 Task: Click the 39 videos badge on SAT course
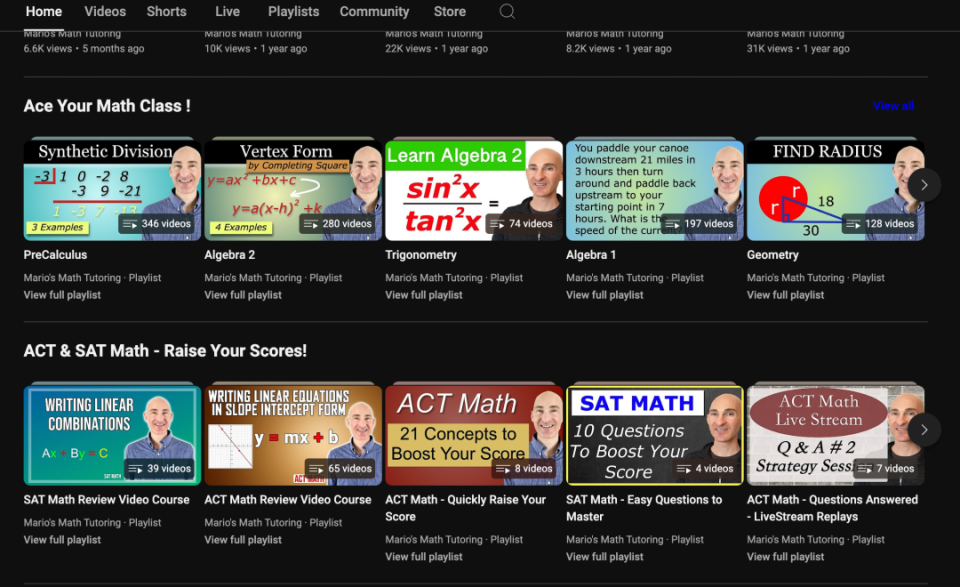160,469
